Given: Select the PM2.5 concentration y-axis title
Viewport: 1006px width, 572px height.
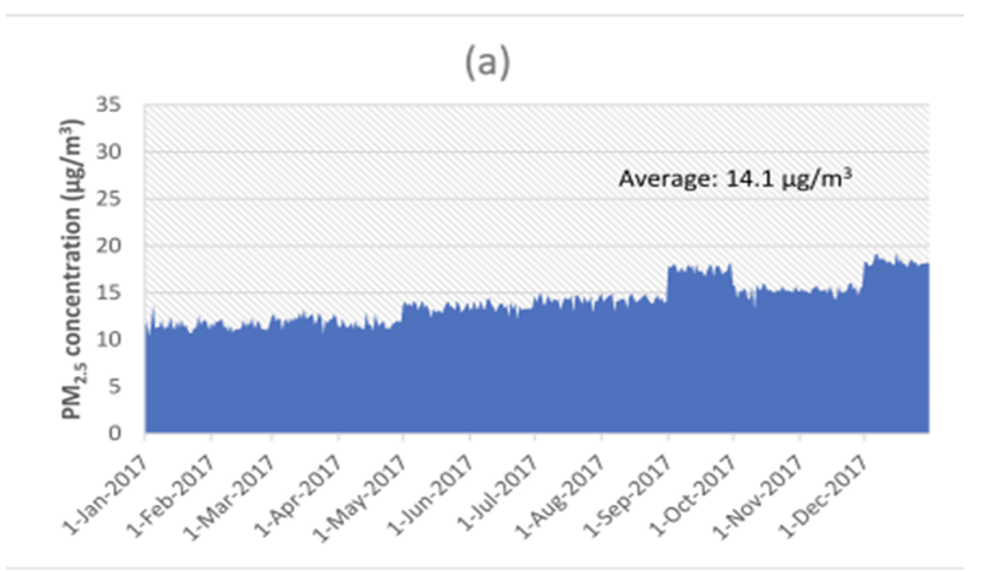Looking at the screenshot, I should 77,267.
